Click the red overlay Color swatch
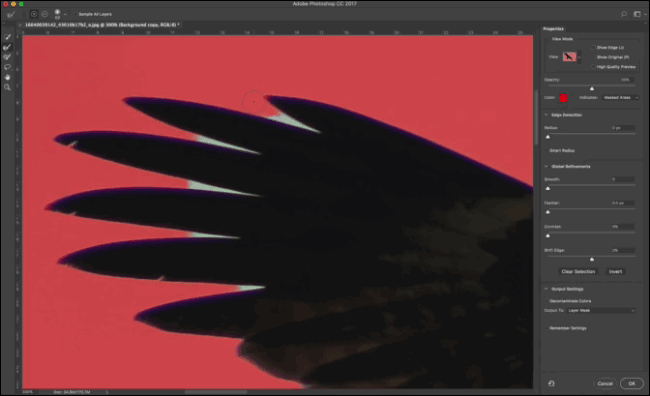Viewport: 650px width, 396px height. (563, 98)
